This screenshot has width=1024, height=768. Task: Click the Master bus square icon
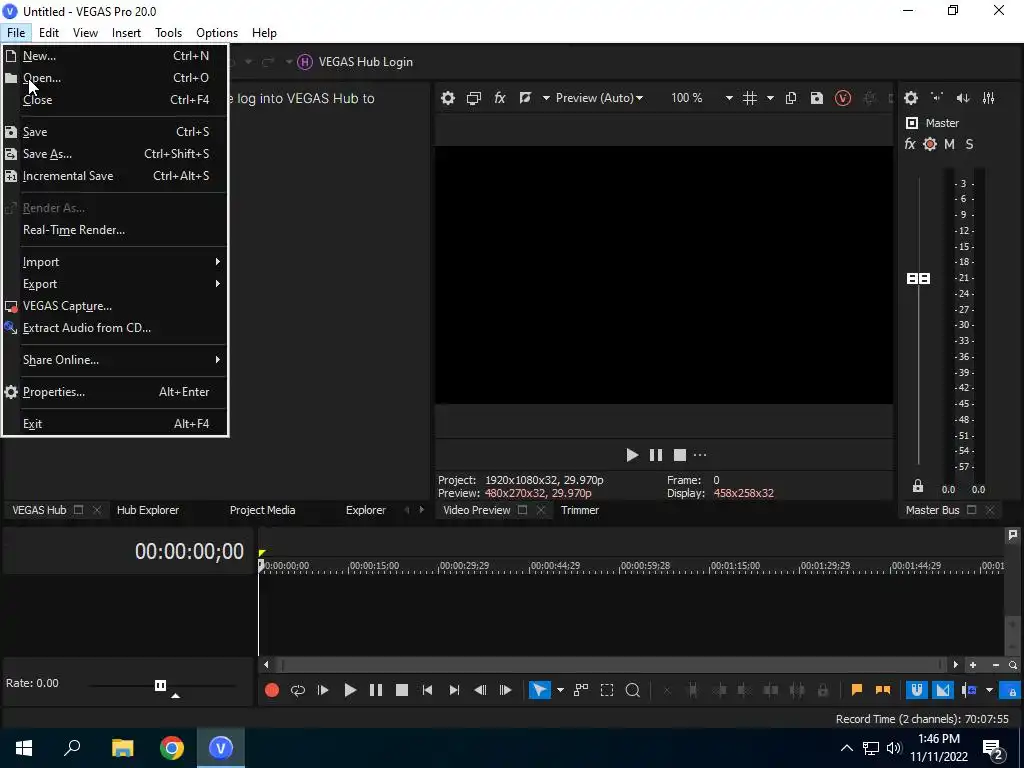pos(912,123)
